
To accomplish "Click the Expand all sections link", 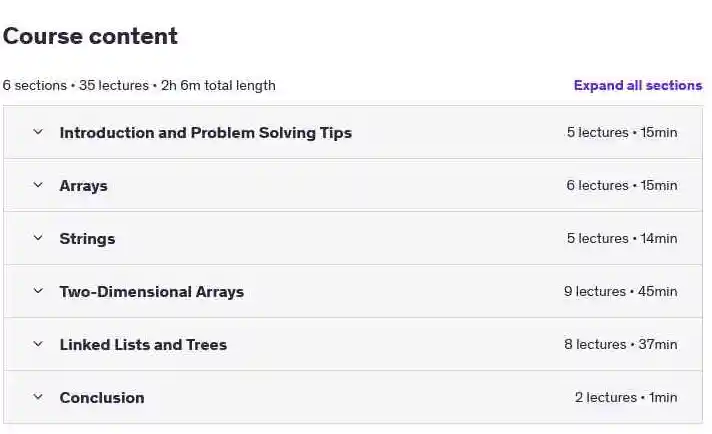I will click(638, 85).
